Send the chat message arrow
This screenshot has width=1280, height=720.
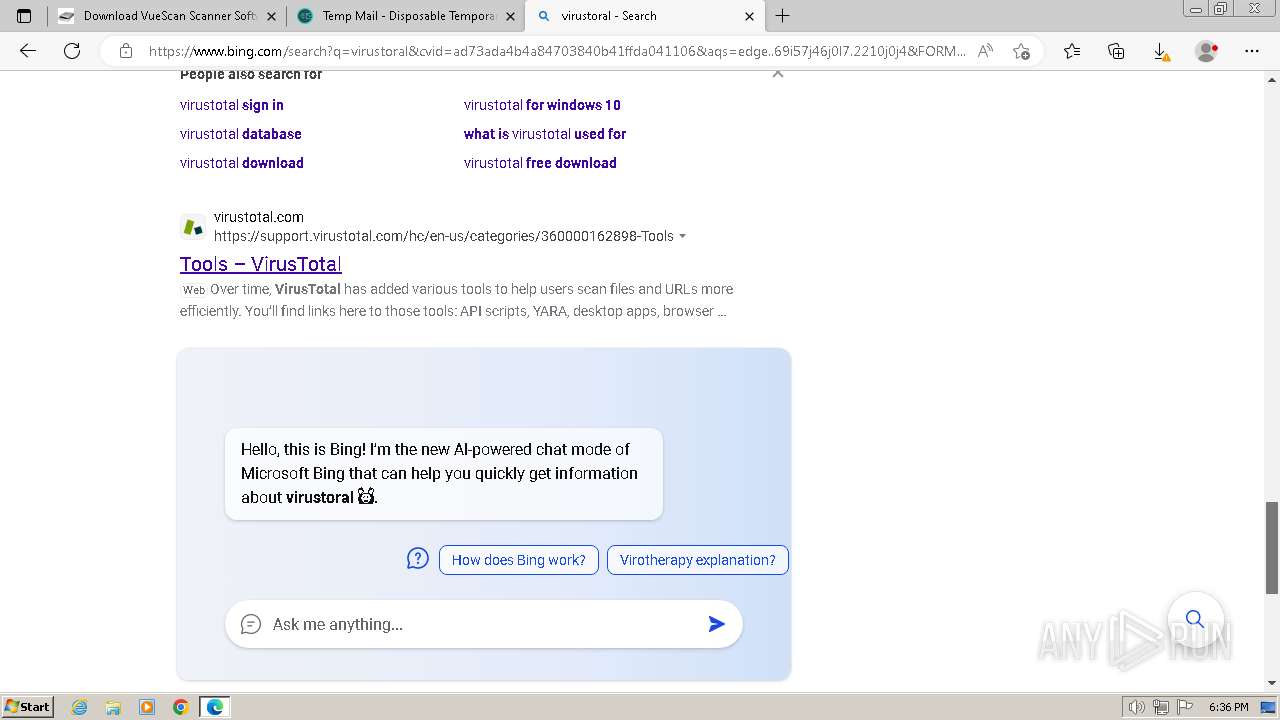point(716,624)
